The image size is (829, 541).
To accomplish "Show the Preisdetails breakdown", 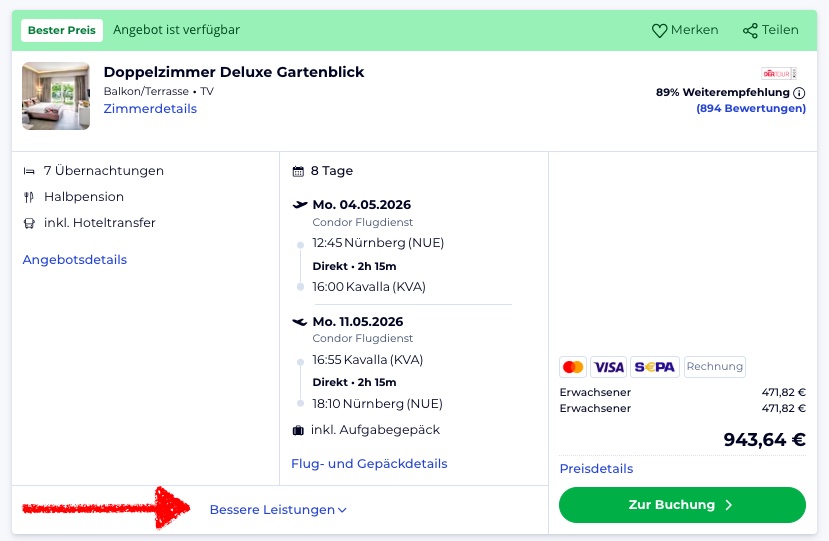I will point(596,469).
